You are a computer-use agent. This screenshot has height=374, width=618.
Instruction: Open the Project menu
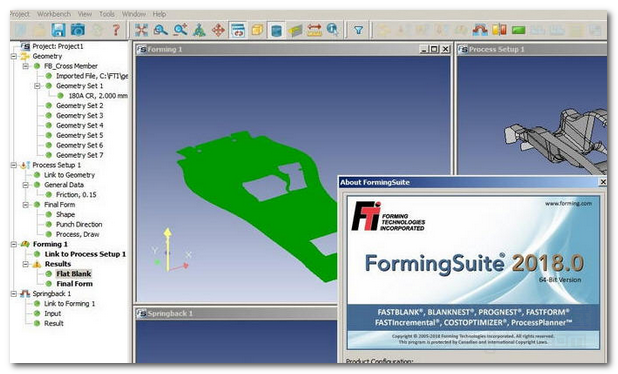[x=19, y=14]
